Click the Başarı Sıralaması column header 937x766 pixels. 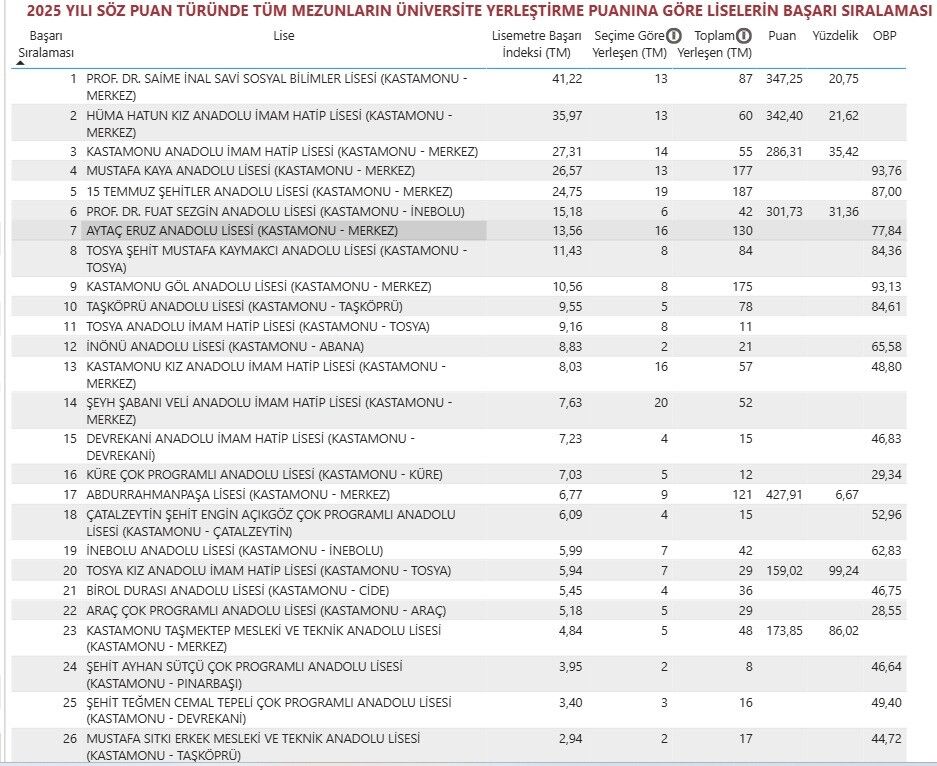(45, 44)
